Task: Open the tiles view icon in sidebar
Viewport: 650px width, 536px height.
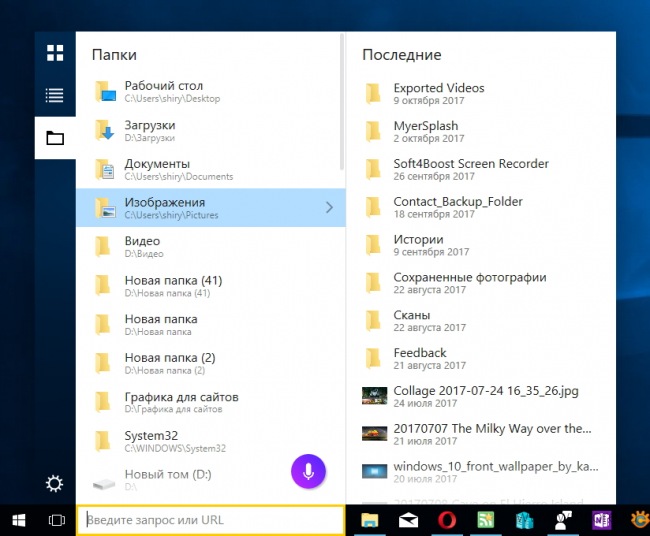Action: pyautogui.click(x=55, y=53)
